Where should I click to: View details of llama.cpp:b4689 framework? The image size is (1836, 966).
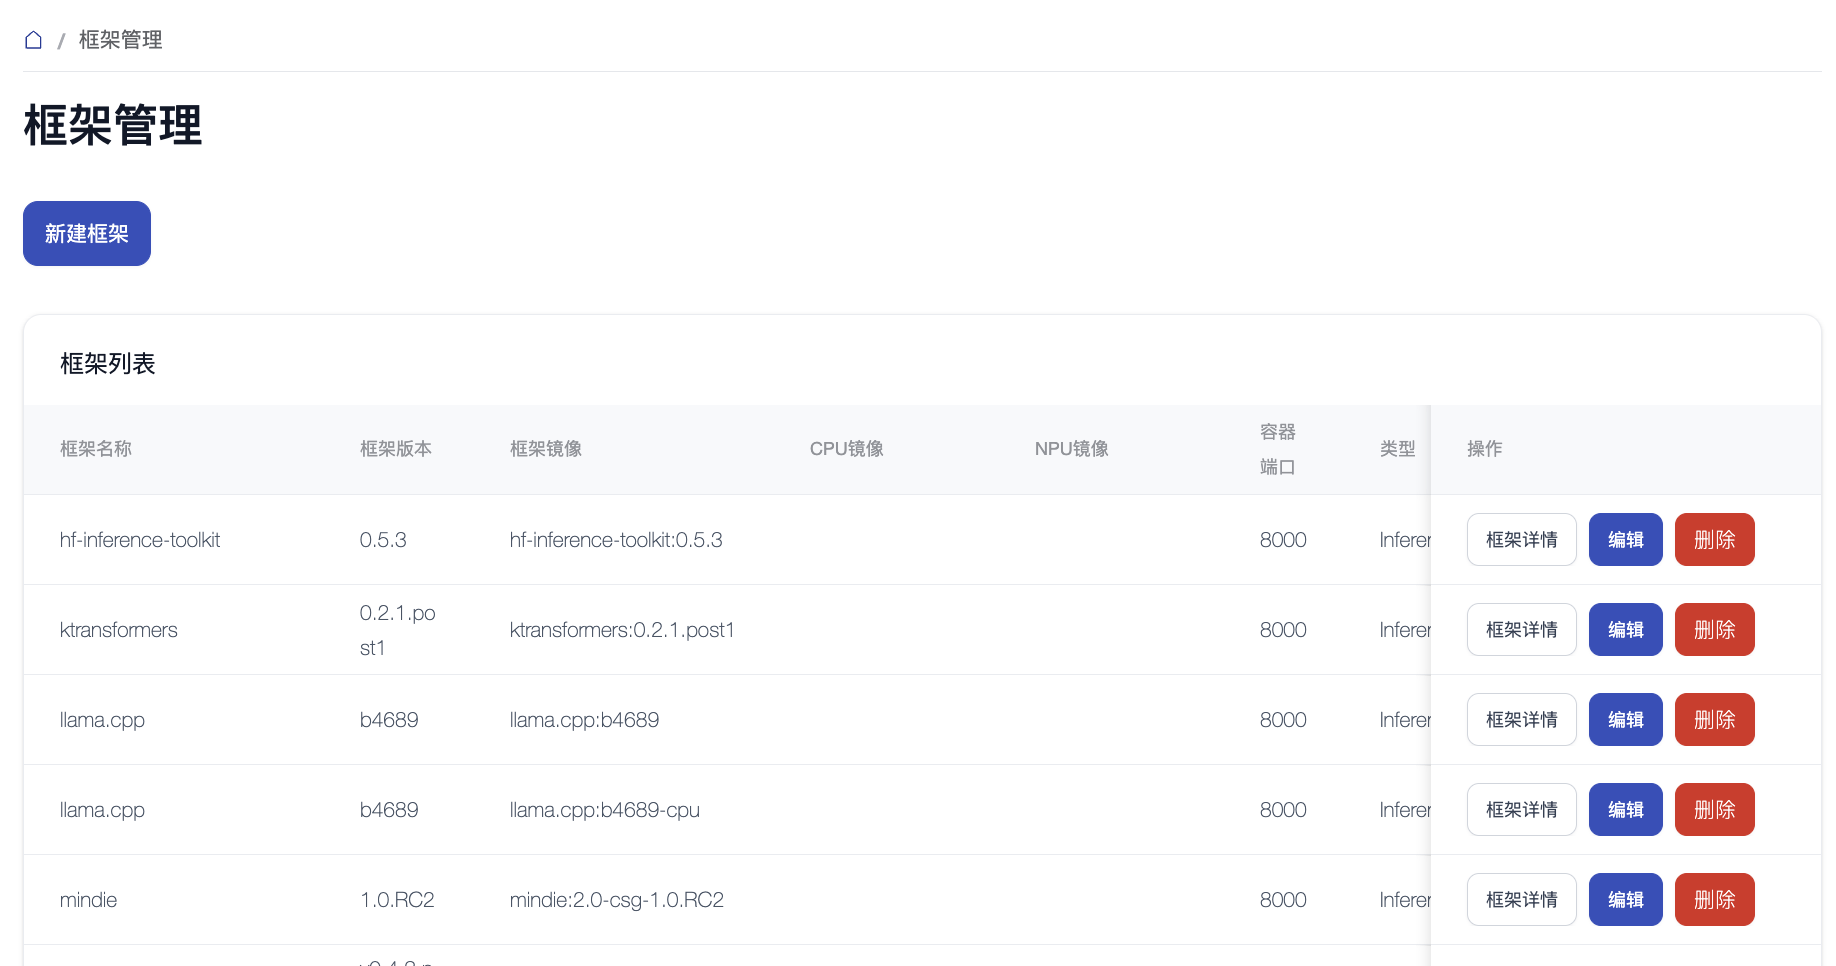1521,720
